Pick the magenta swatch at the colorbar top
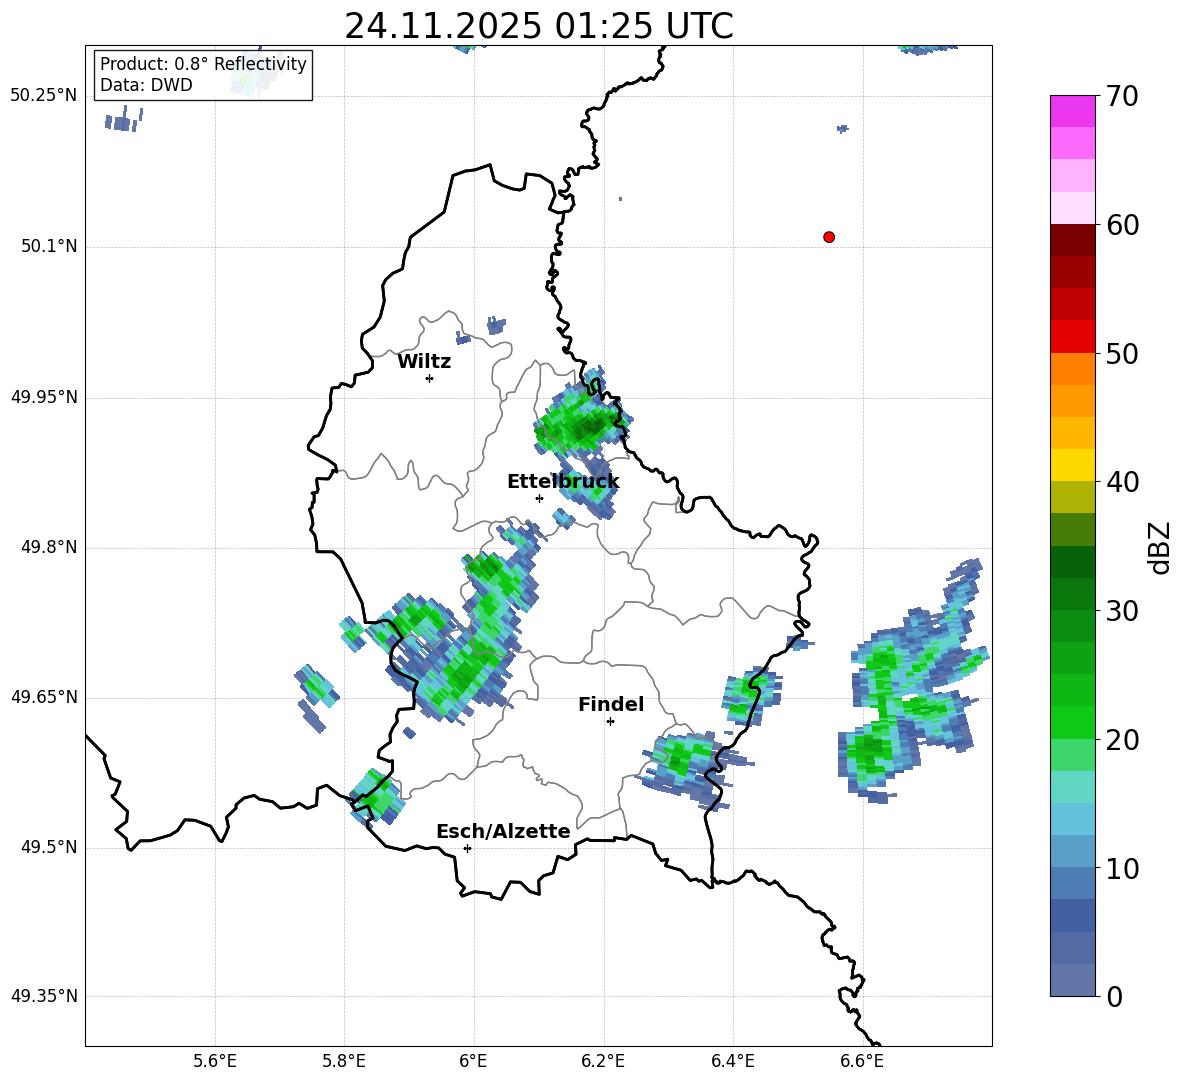This screenshot has height=1081, width=1184. [x=1073, y=111]
